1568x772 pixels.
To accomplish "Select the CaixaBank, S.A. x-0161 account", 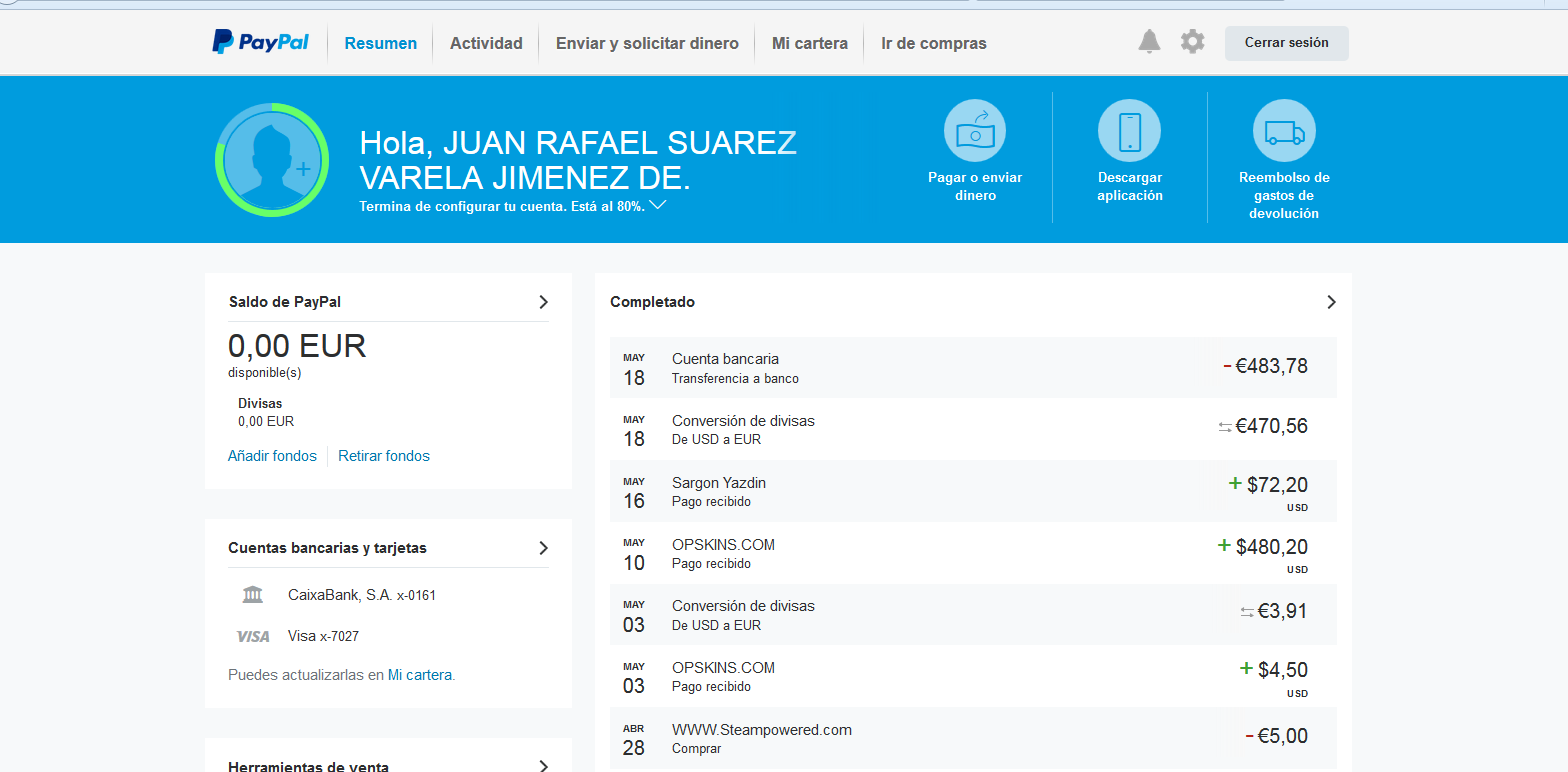I will [362, 595].
